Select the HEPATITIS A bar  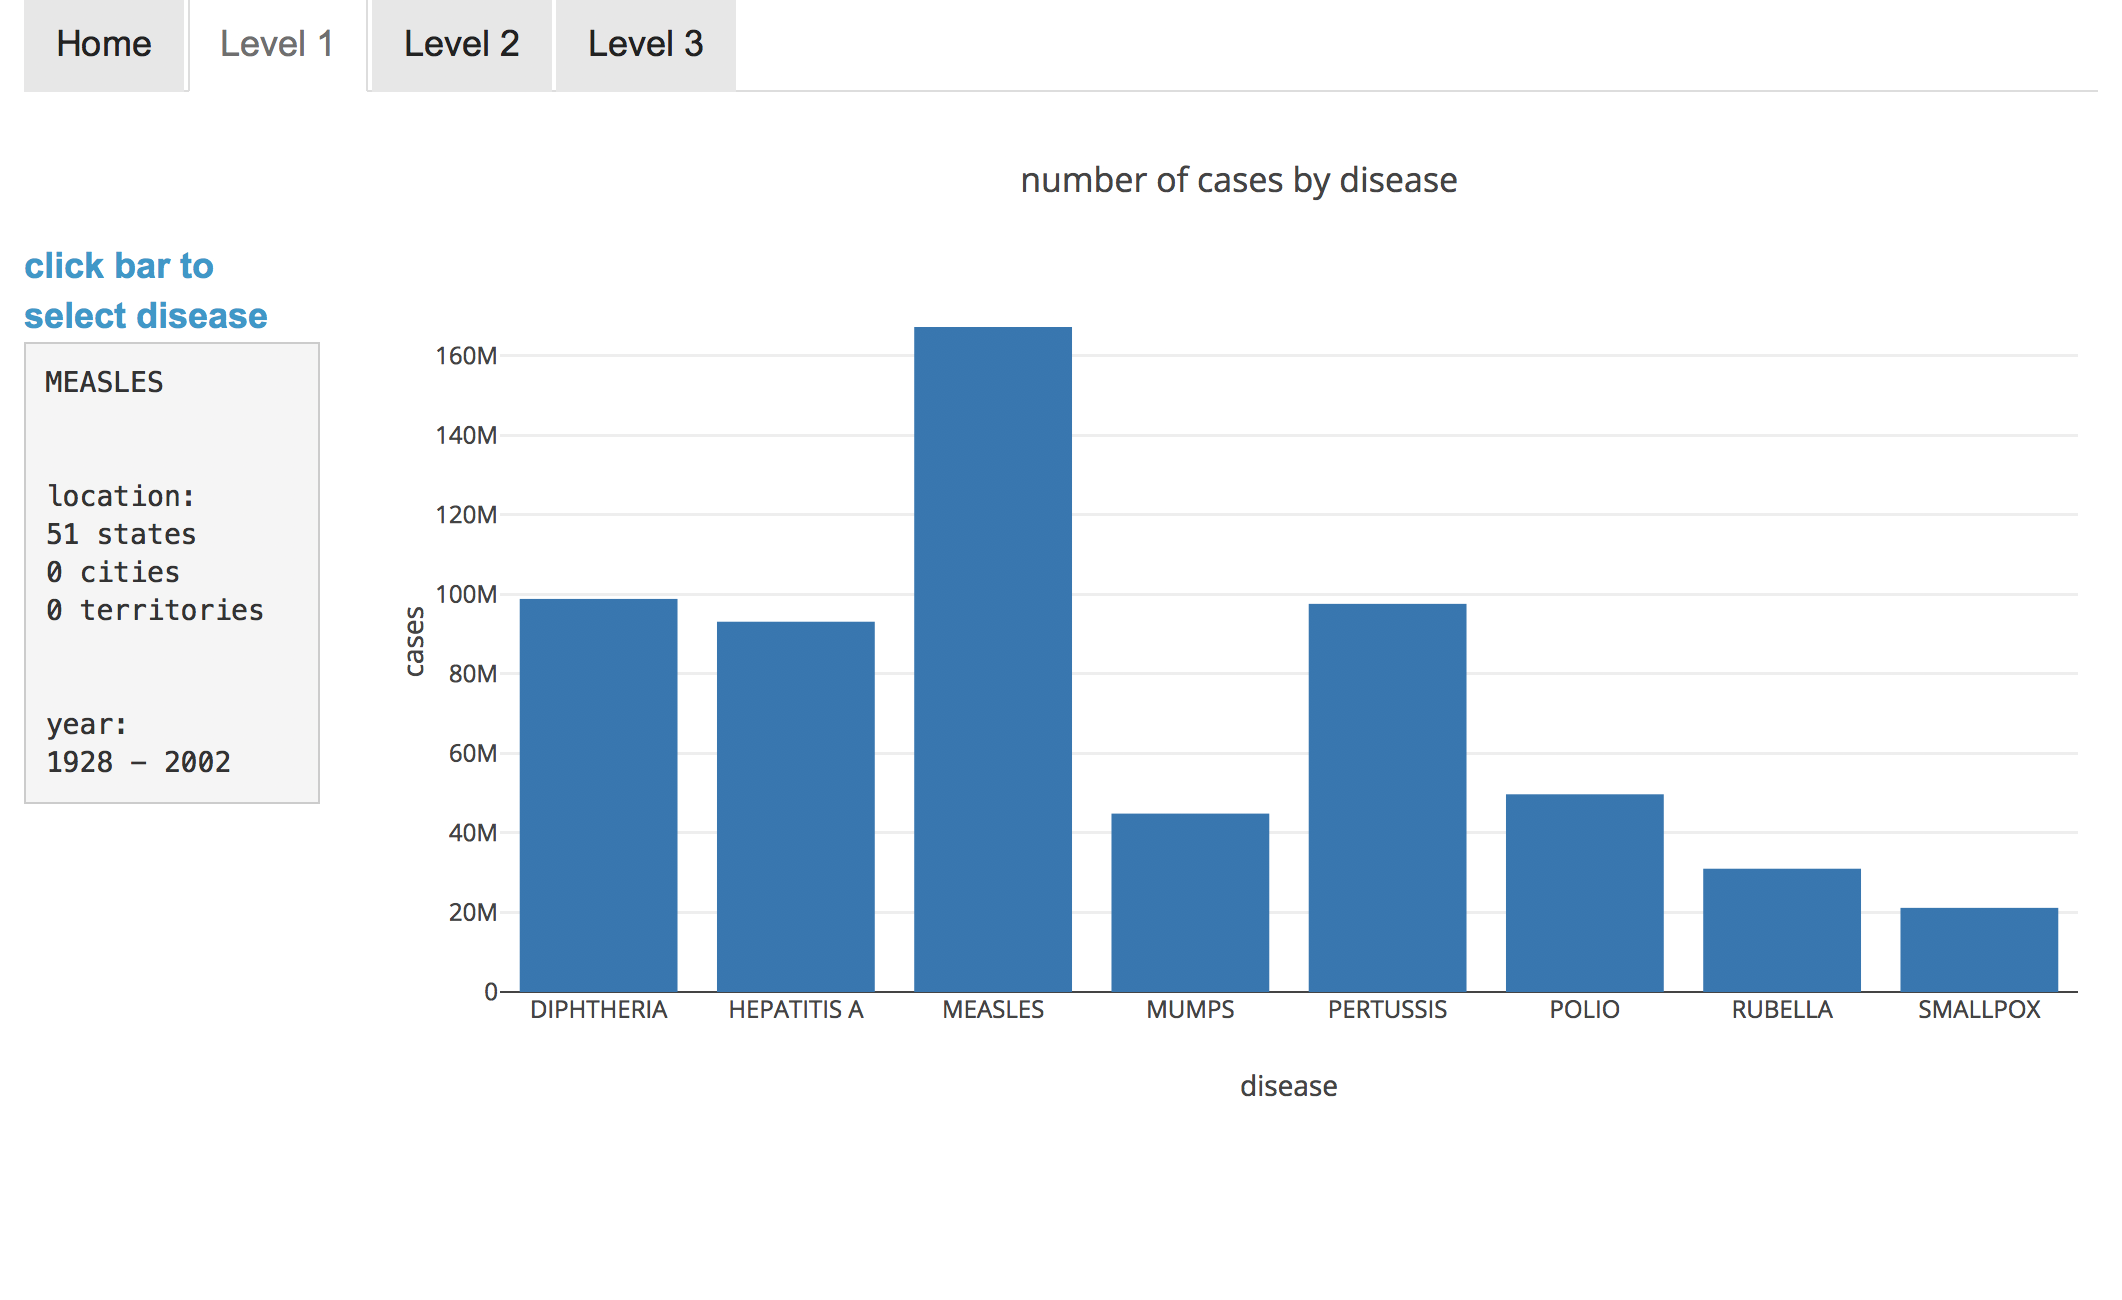795,806
